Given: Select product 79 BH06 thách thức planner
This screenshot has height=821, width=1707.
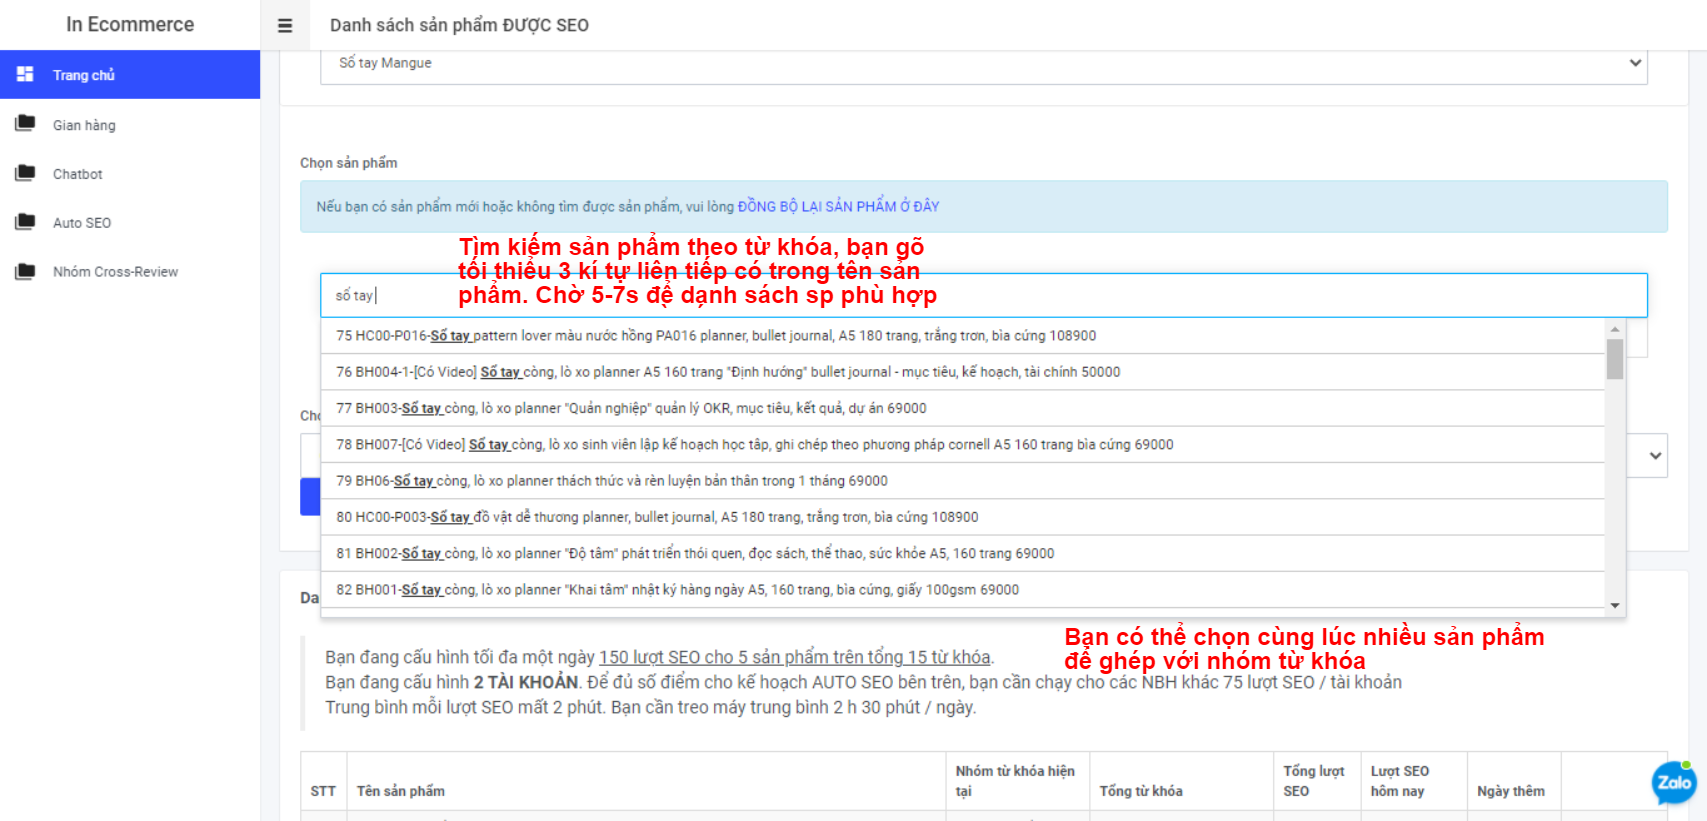Looking at the screenshot, I should click(962, 481).
